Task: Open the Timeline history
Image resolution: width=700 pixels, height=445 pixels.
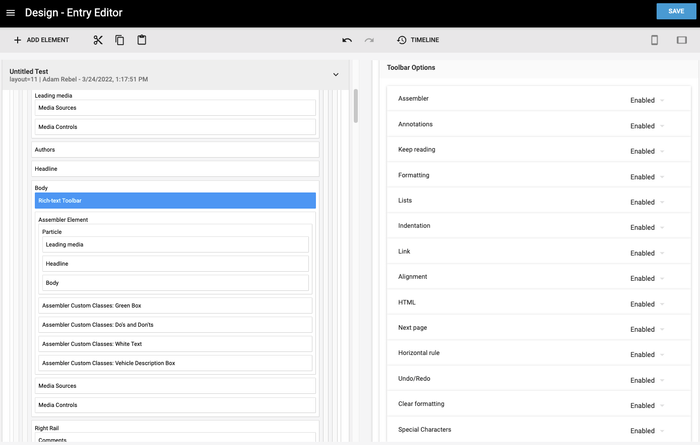Action: pyautogui.click(x=418, y=40)
